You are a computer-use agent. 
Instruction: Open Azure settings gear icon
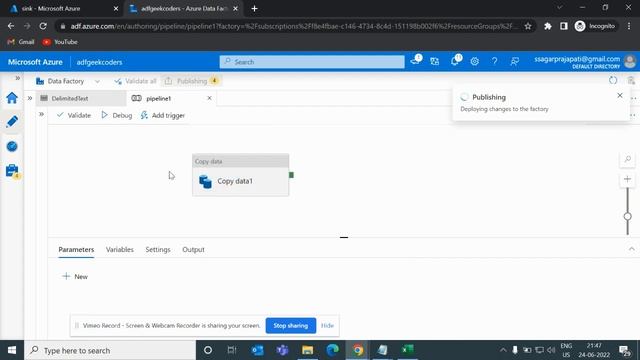pos(474,62)
